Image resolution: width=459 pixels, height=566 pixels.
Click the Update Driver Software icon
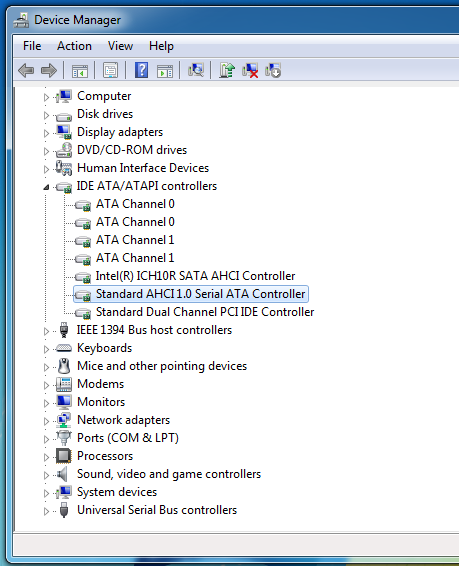click(x=227, y=70)
